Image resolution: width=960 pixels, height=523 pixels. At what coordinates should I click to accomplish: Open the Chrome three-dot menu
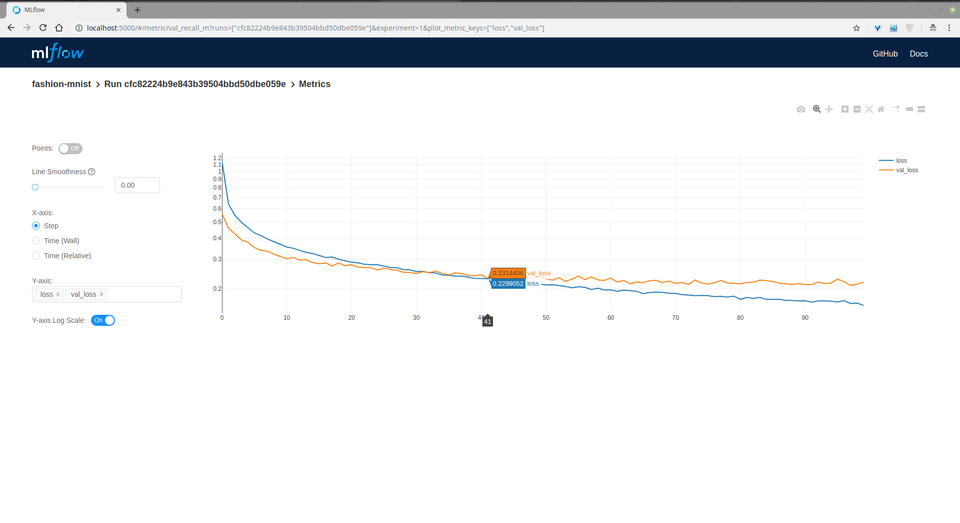949,28
